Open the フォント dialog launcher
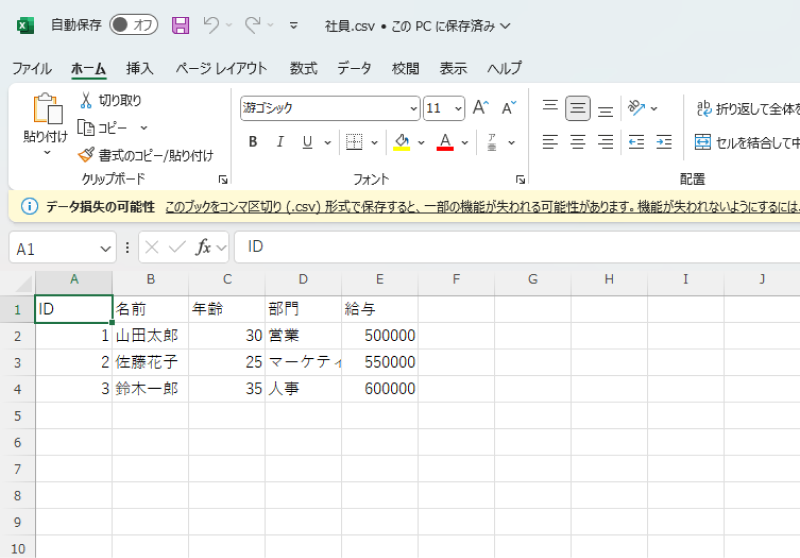Viewport: 800px width, 558px height. [x=520, y=179]
